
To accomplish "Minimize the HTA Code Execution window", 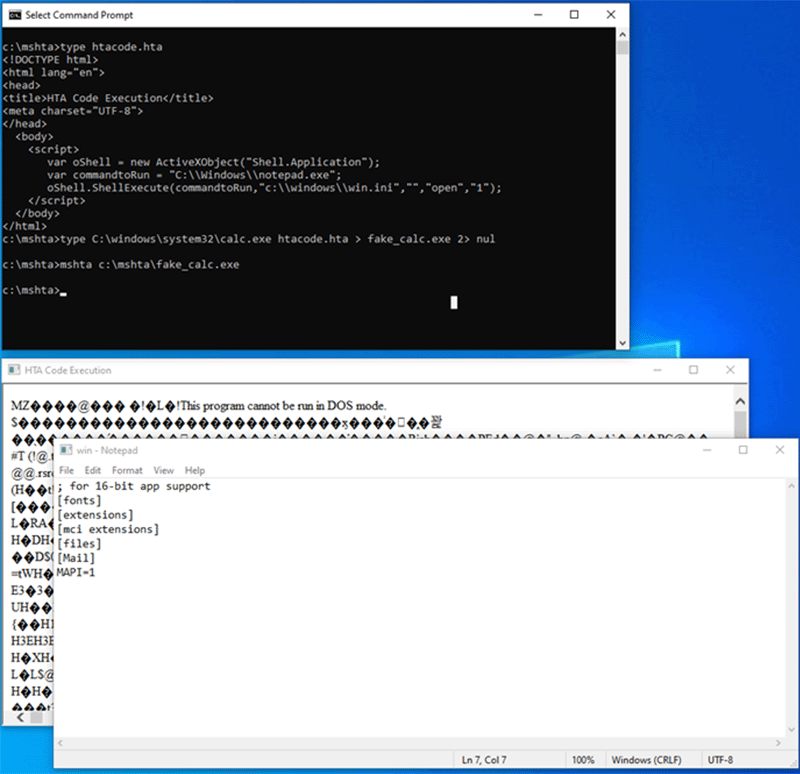I will 657,370.
